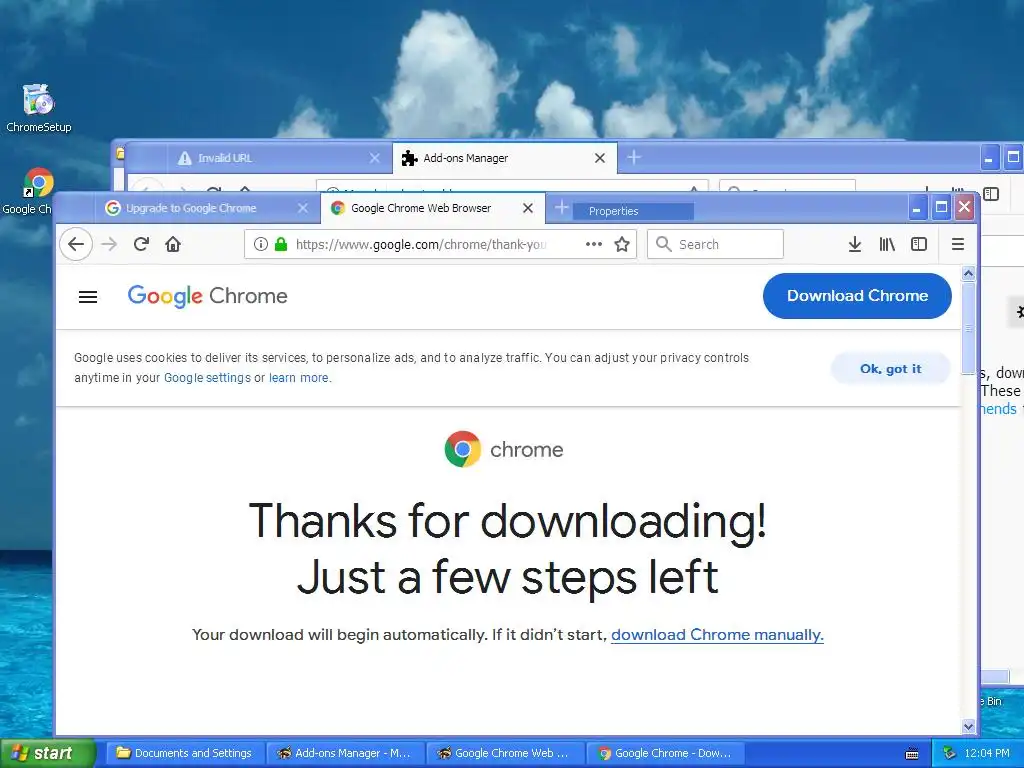This screenshot has width=1024, height=768.
Task: Switch to Add-ons Manager taskbar window
Action: [345, 753]
